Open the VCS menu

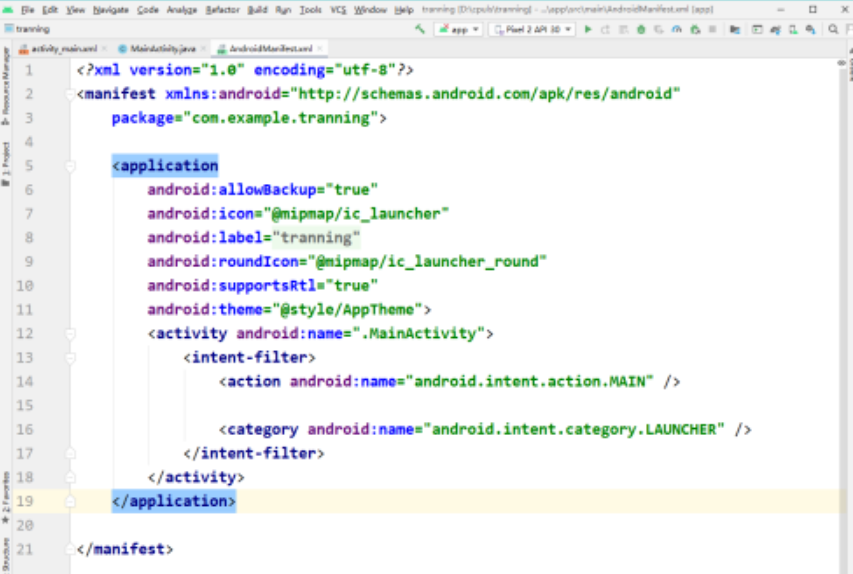[x=338, y=10]
